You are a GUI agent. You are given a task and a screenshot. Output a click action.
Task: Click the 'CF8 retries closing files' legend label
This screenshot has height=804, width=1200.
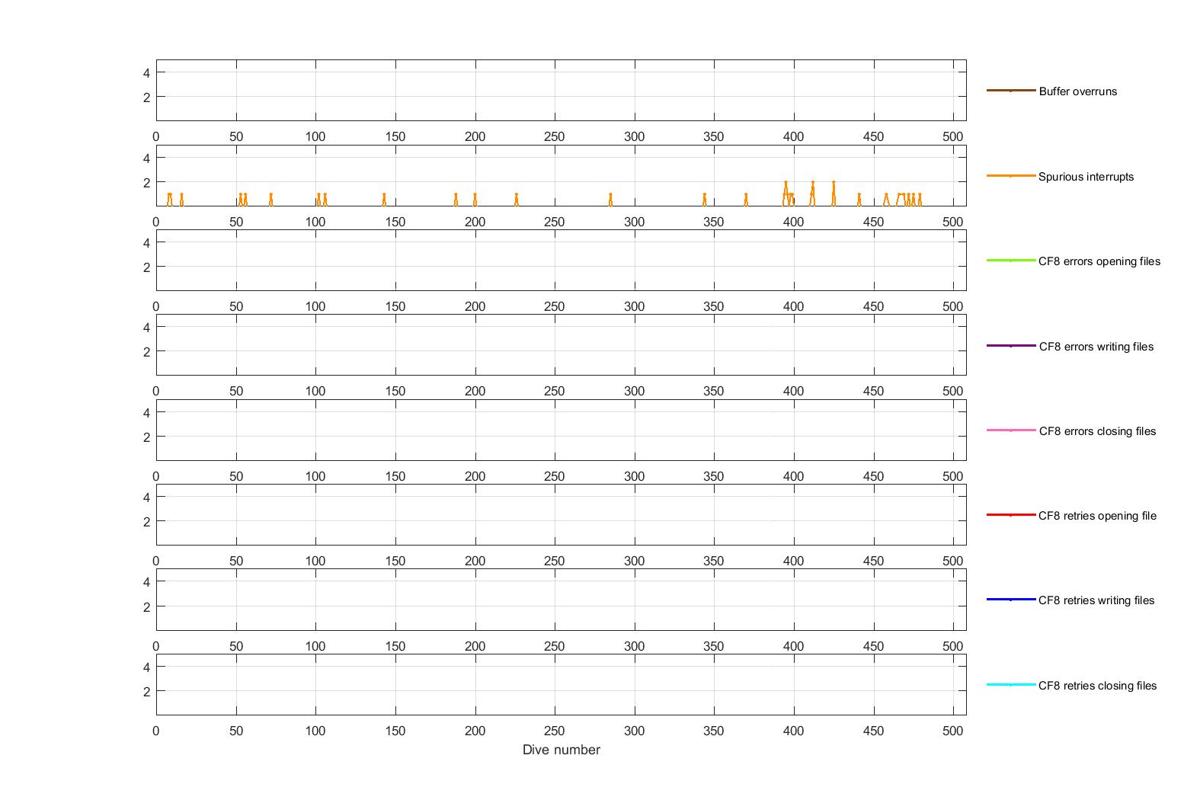[1097, 686]
